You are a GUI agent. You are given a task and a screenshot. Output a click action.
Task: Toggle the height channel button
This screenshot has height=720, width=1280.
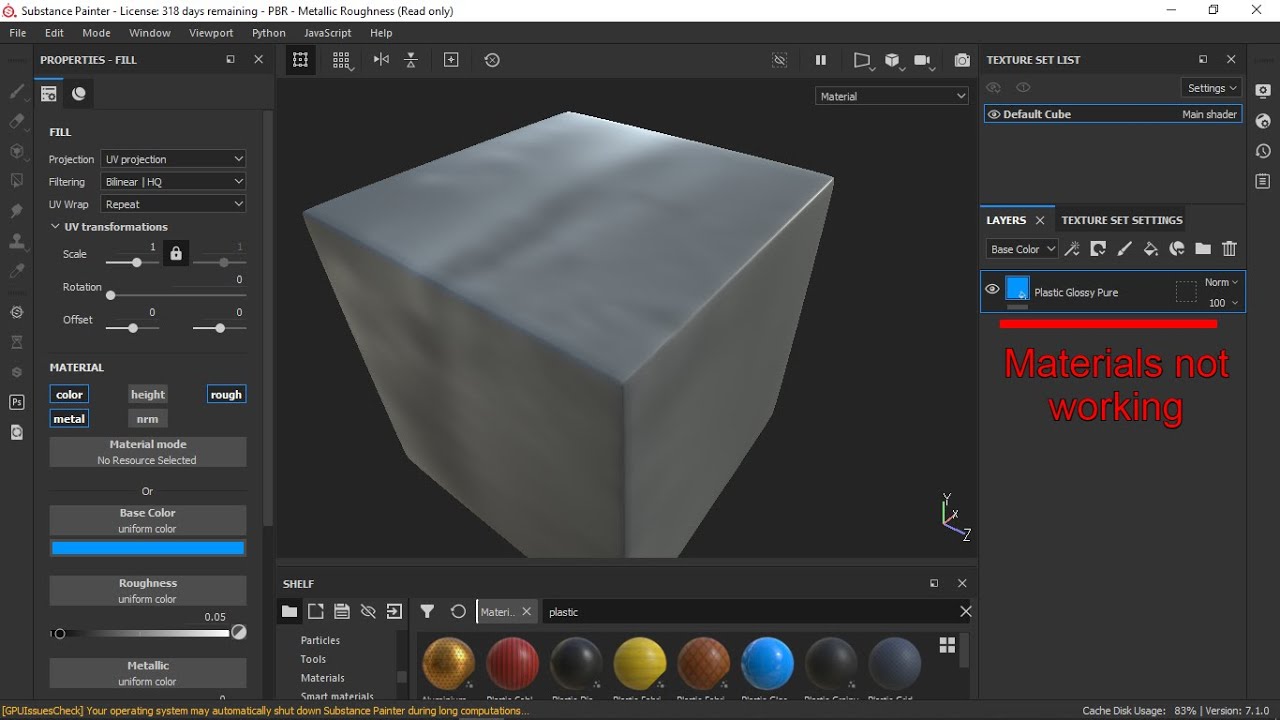click(148, 394)
